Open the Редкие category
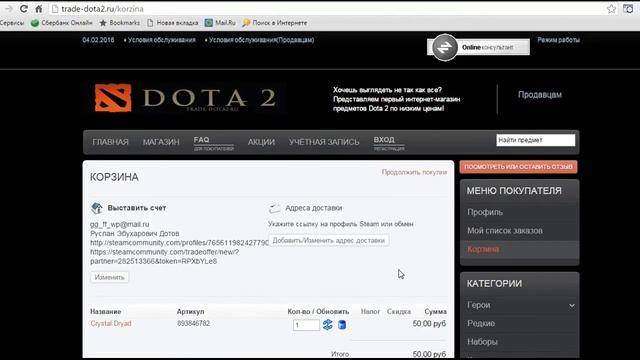This screenshot has height=360, width=640. pyautogui.click(x=481, y=323)
